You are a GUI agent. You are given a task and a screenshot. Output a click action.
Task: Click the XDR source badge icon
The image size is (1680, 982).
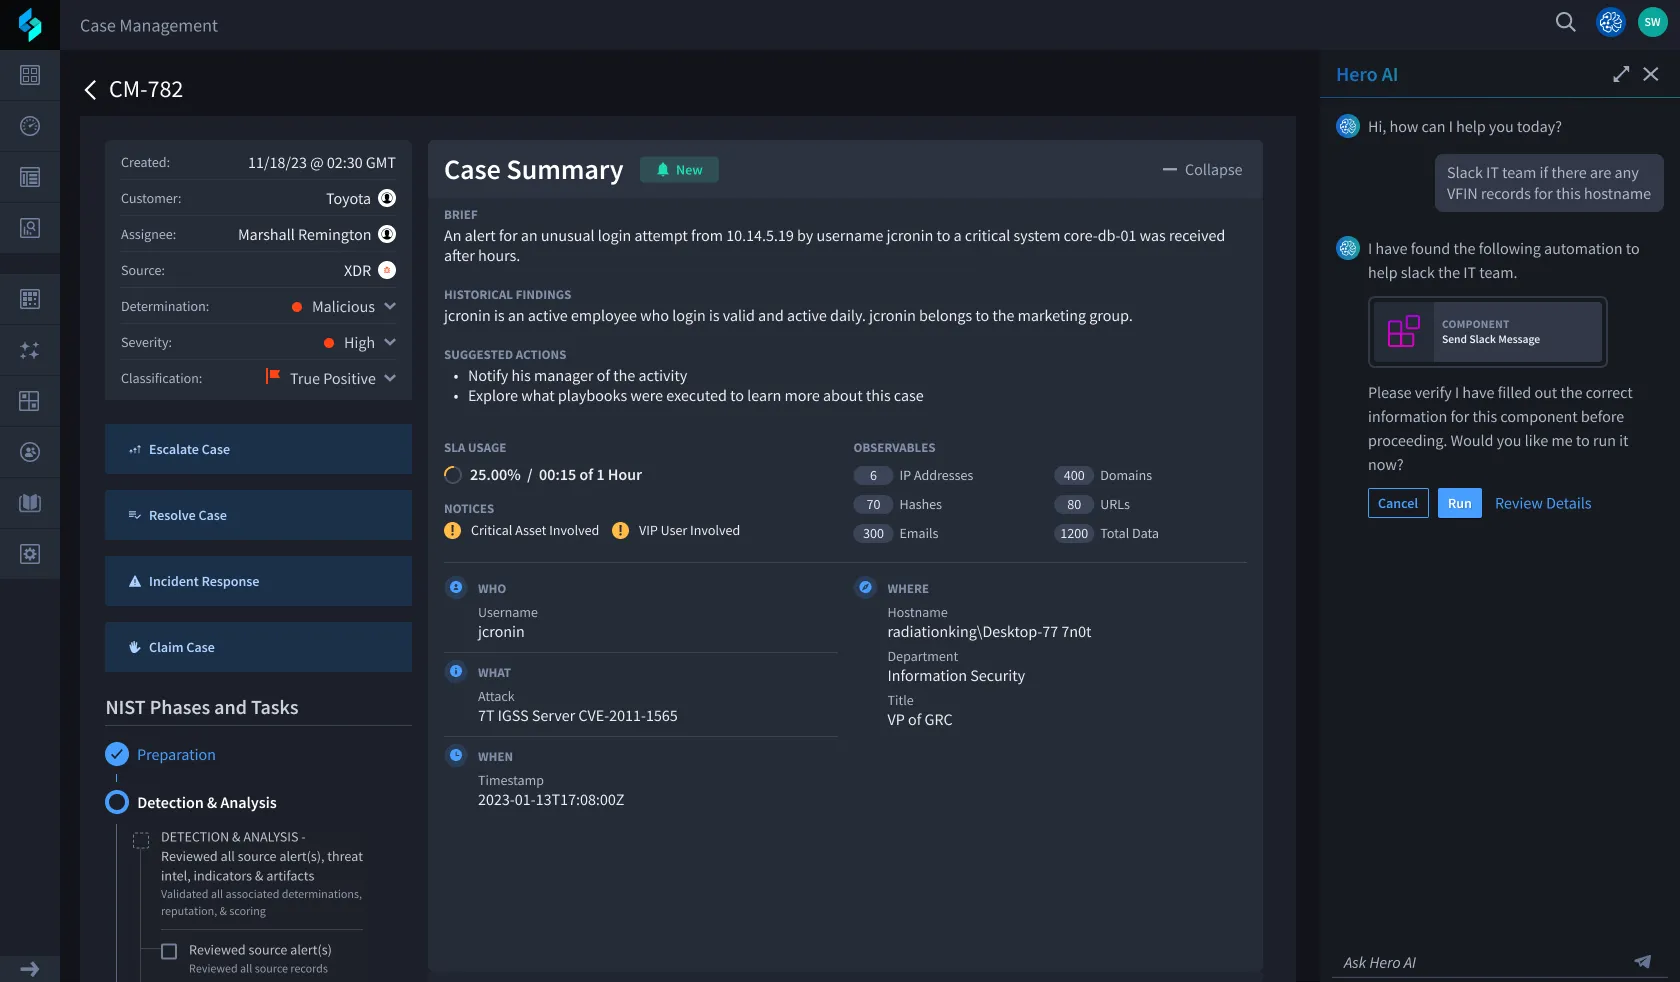click(x=387, y=270)
